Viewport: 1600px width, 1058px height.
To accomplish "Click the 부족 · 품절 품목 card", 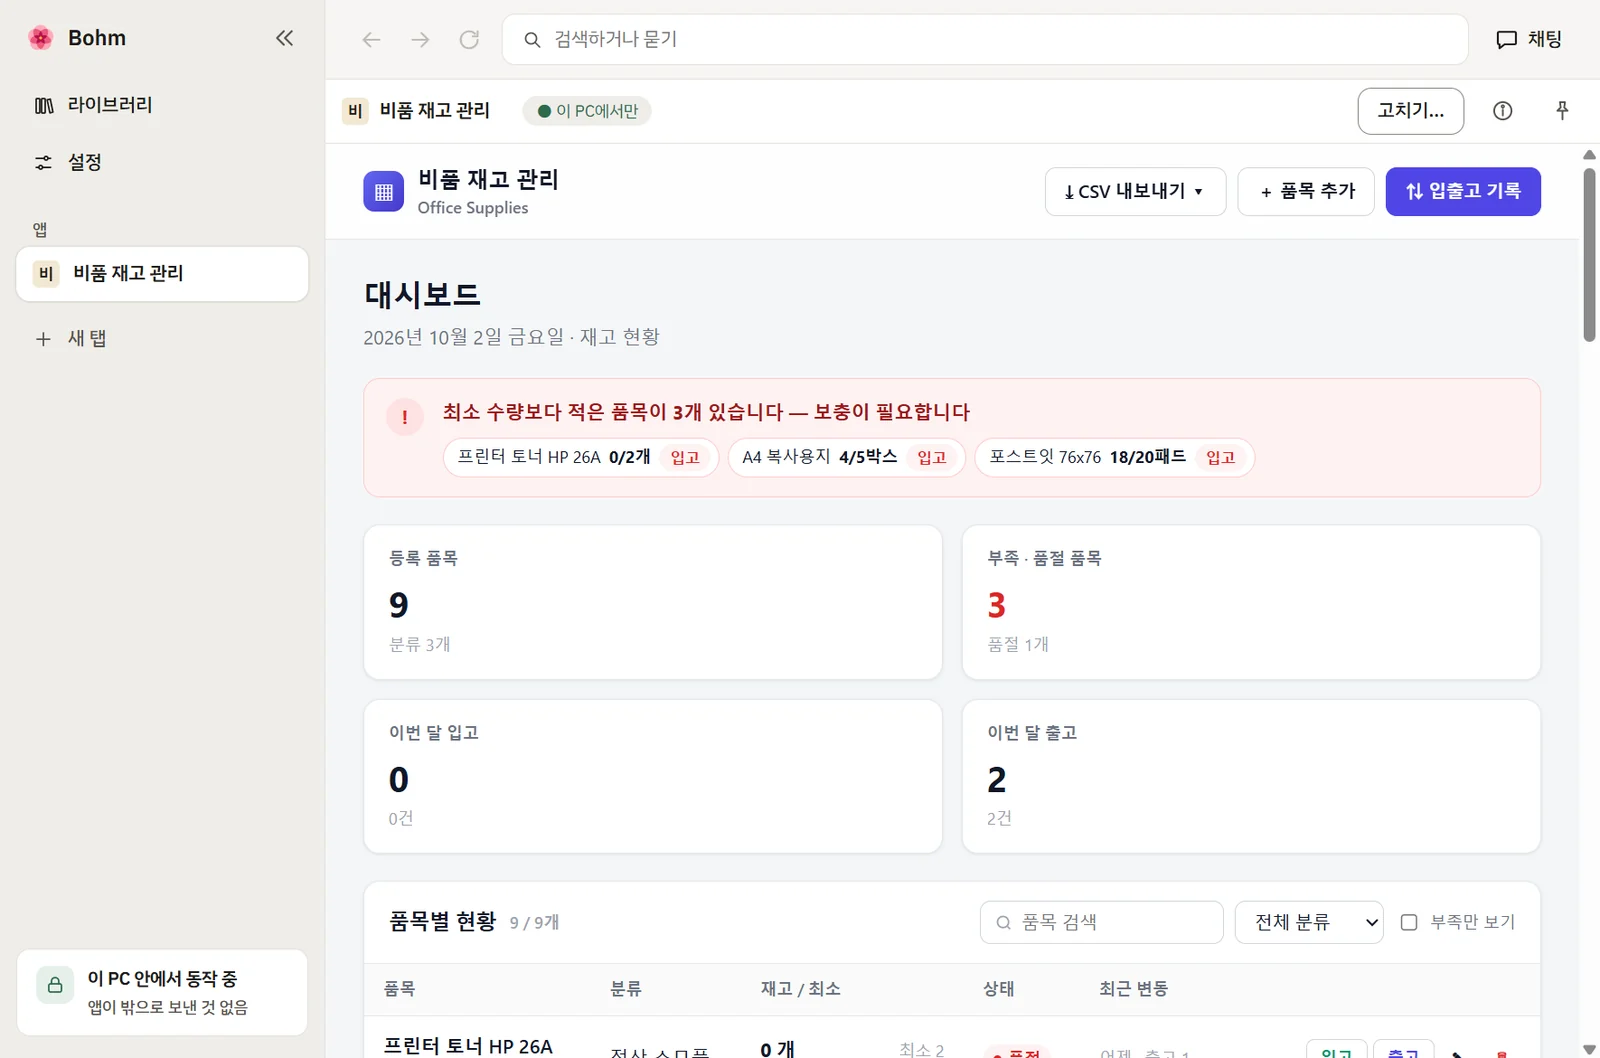I will click(1251, 602).
